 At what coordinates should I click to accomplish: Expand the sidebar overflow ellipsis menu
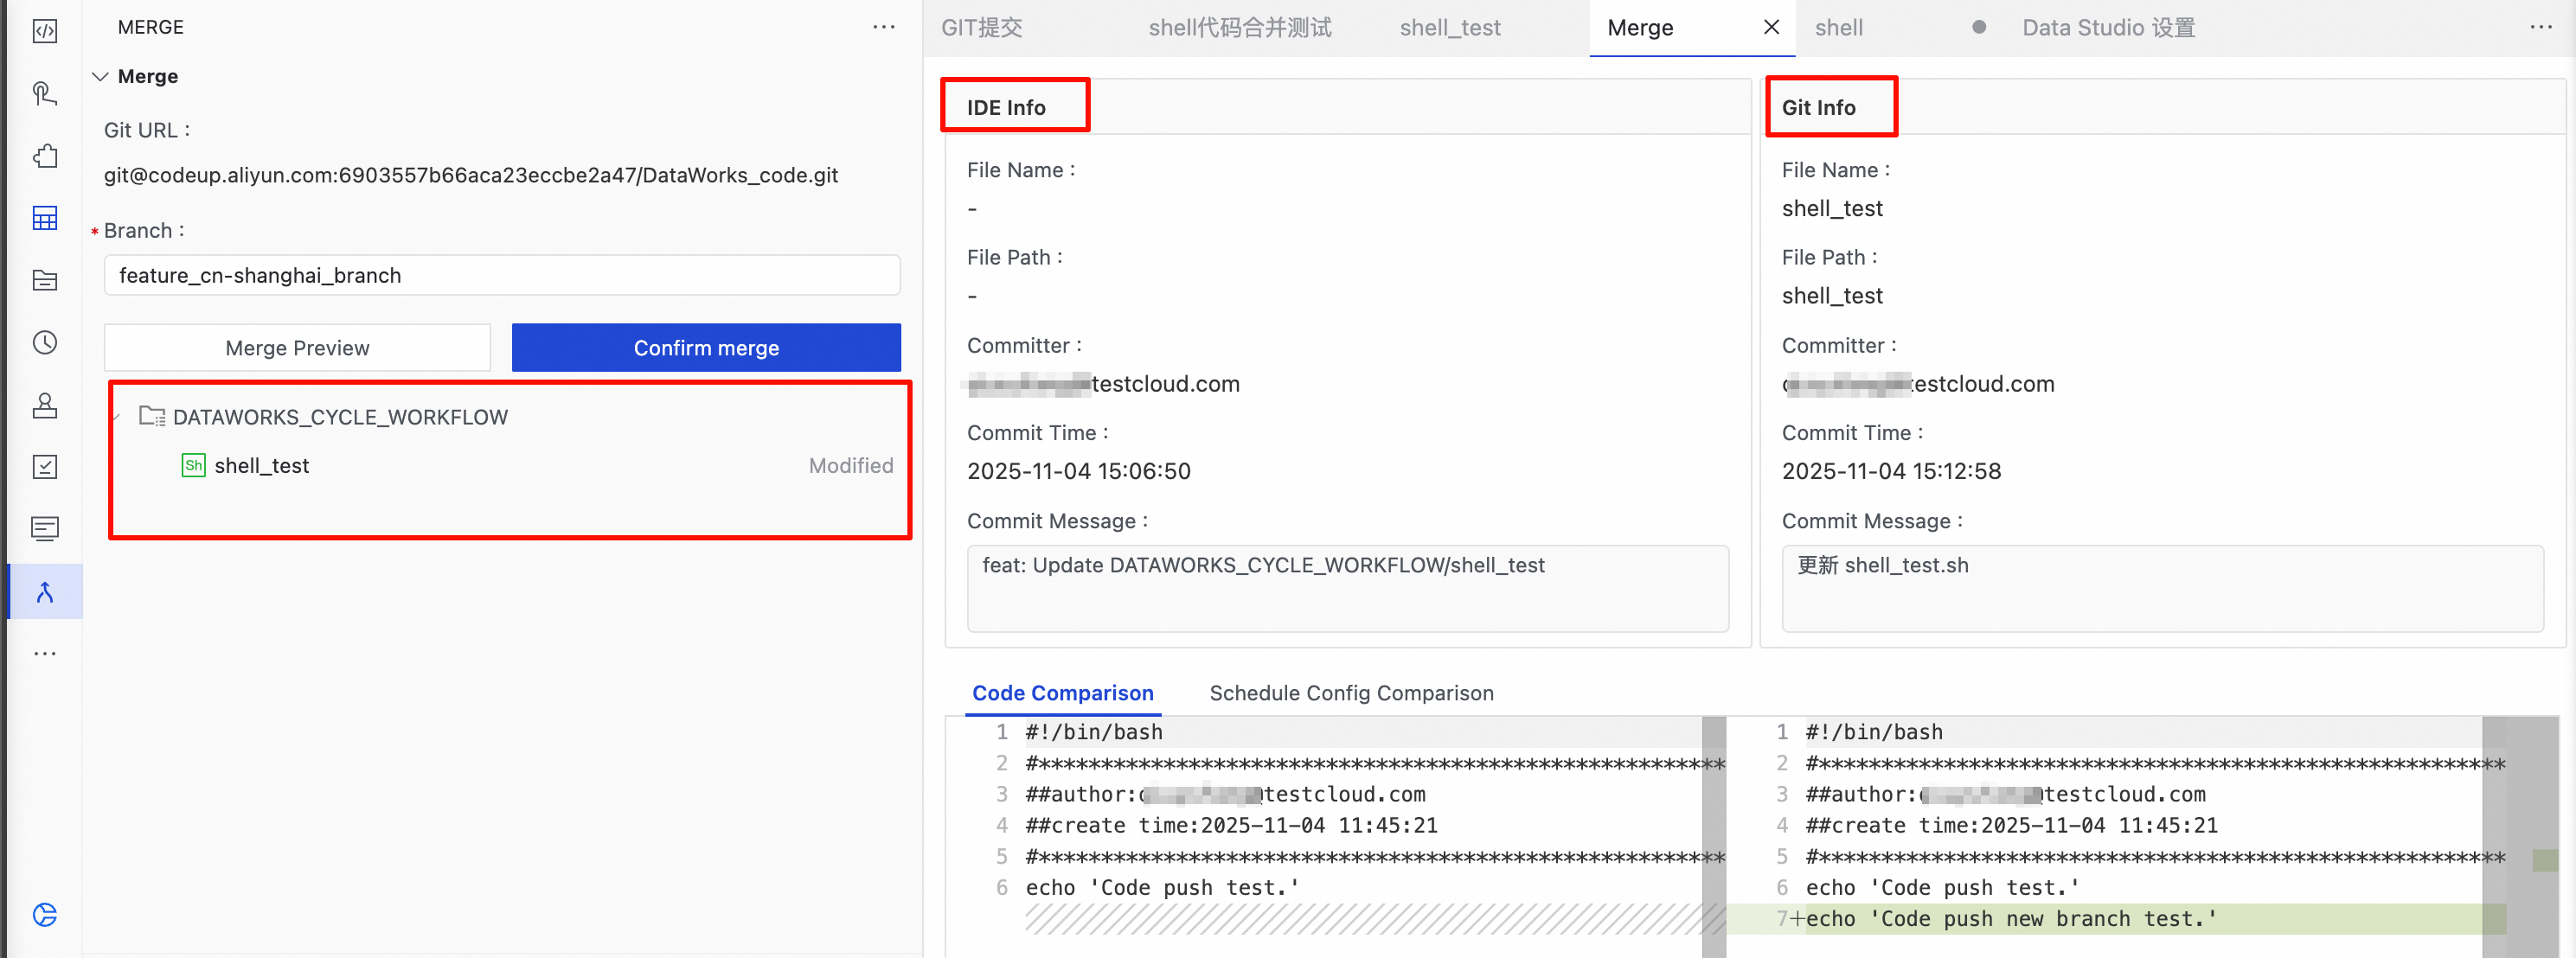tap(45, 654)
